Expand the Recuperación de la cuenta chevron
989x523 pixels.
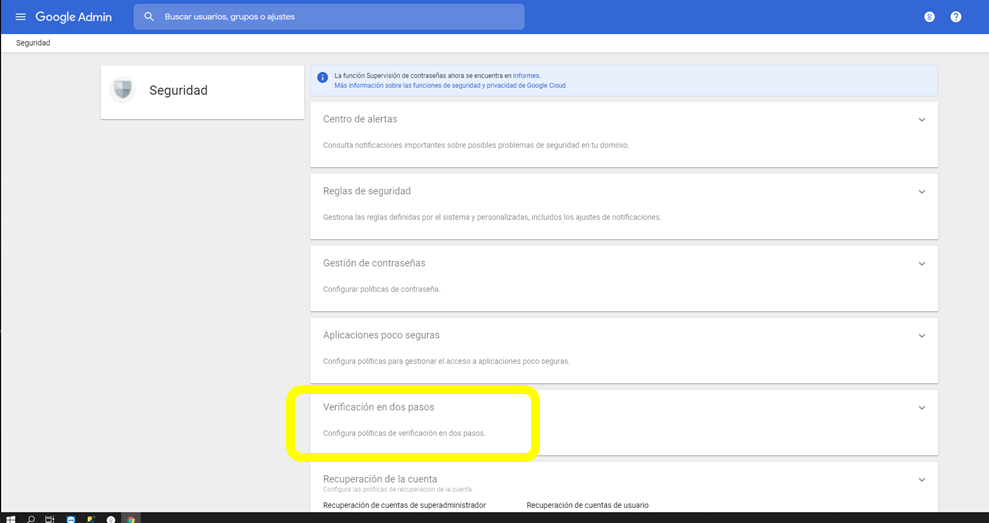pyautogui.click(x=922, y=479)
